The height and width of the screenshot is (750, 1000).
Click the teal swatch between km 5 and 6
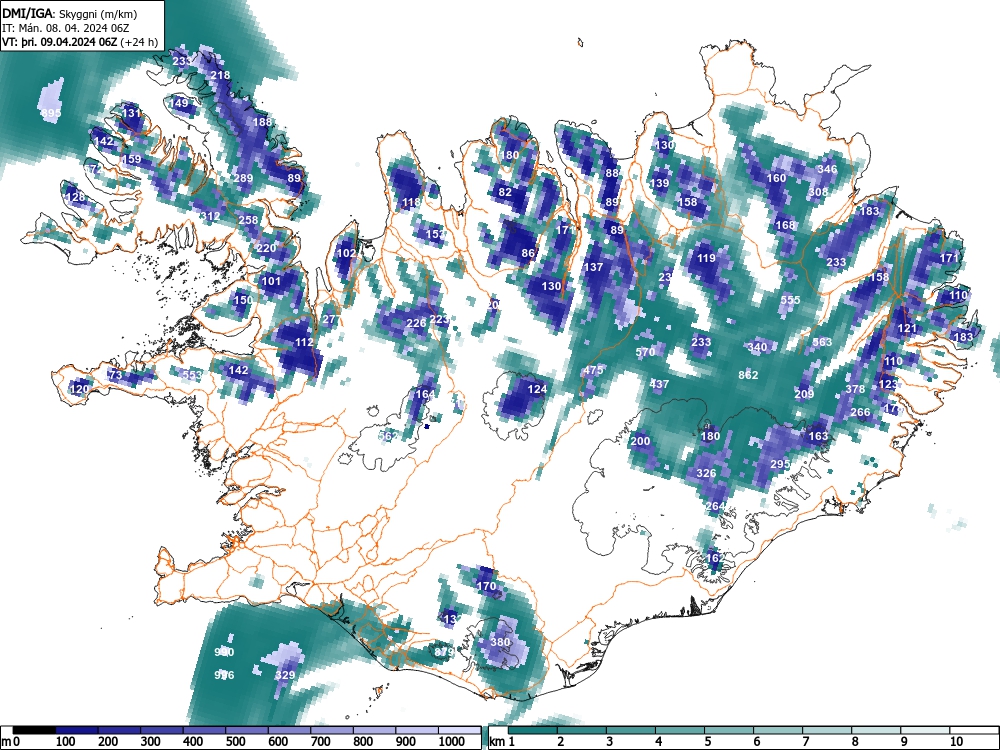coord(728,730)
